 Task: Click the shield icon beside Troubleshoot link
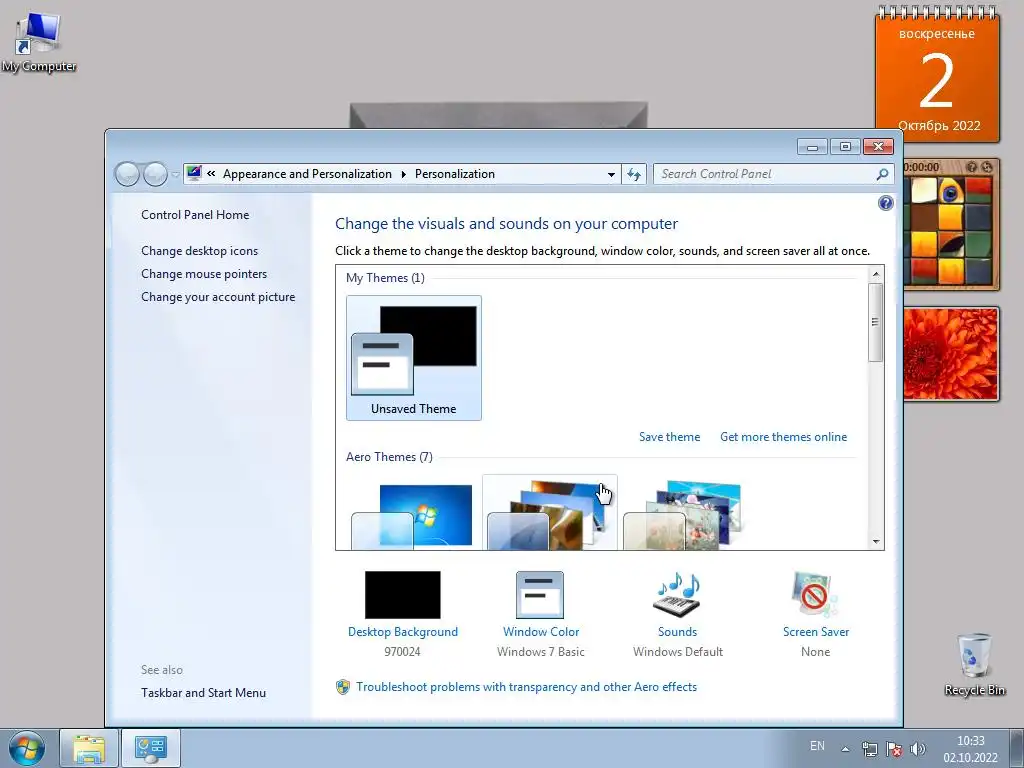tap(343, 687)
